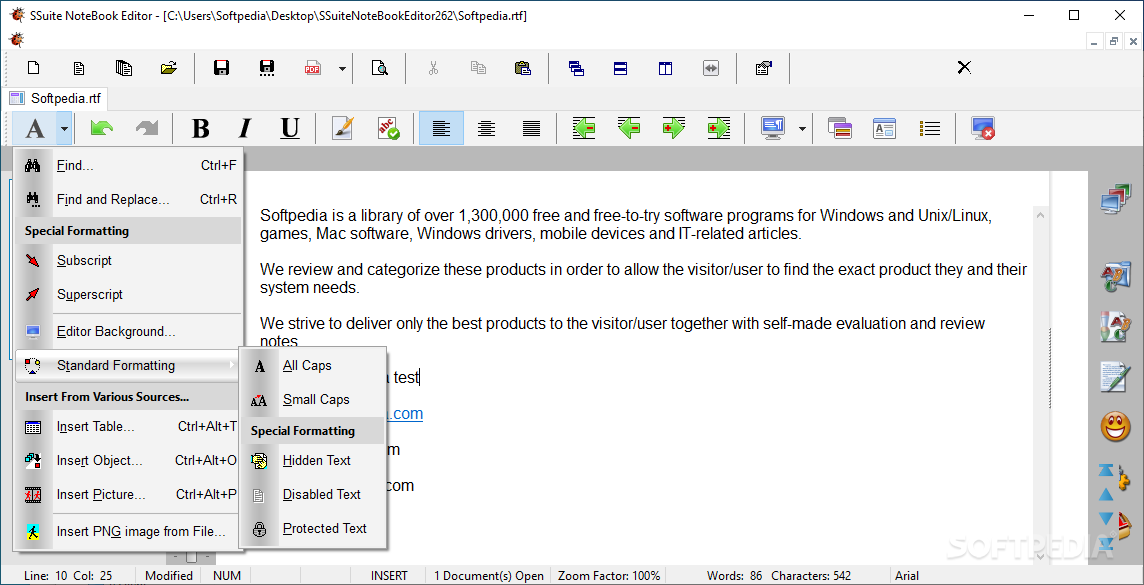Apply Small Caps formatting
Image resolution: width=1144 pixels, height=585 pixels.
pos(313,400)
